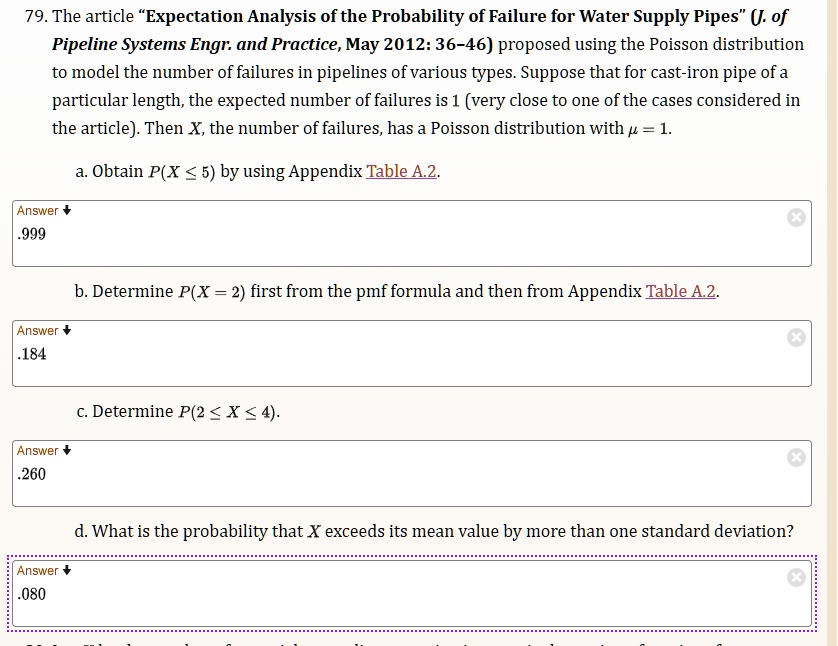This screenshot has width=838, height=646.
Task: Click the X icon beside the .184 answer
Action: click(796, 336)
